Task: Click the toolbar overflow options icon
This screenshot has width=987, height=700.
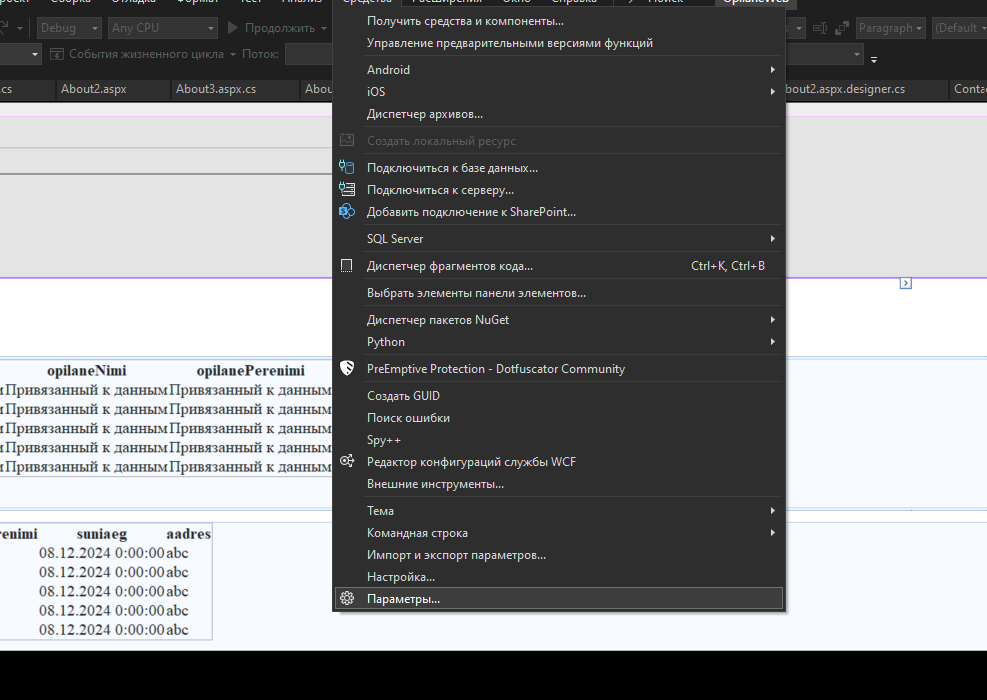Action: (x=874, y=60)
